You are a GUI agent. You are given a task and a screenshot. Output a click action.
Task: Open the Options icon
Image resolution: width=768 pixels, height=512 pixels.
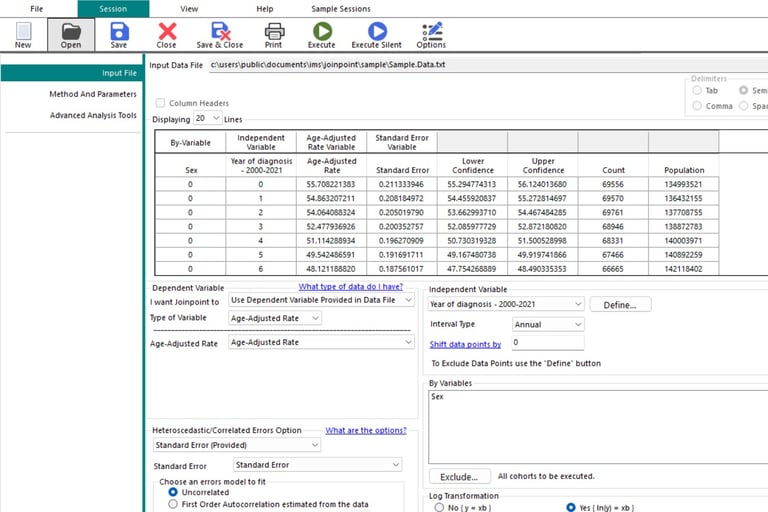pyautogui.click(x=432, y=35)
